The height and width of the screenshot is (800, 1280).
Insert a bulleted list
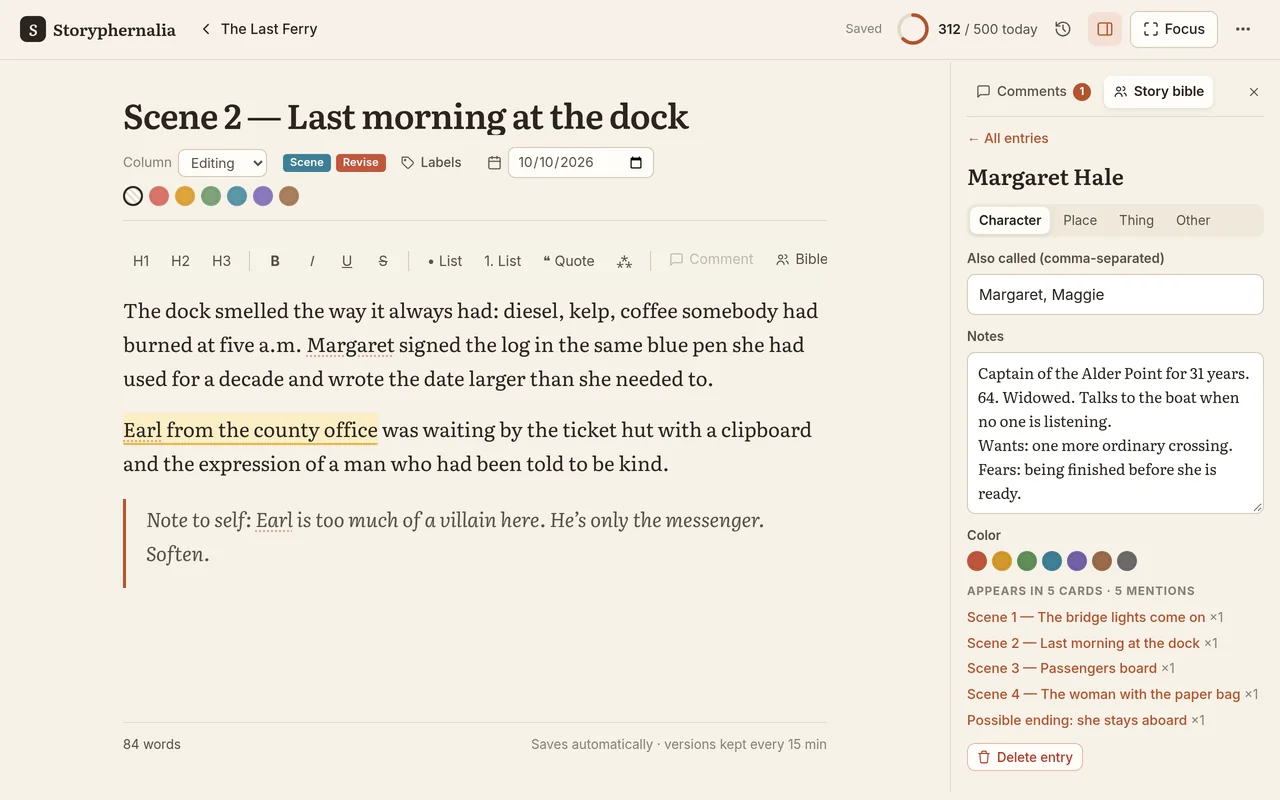point(445,261)
